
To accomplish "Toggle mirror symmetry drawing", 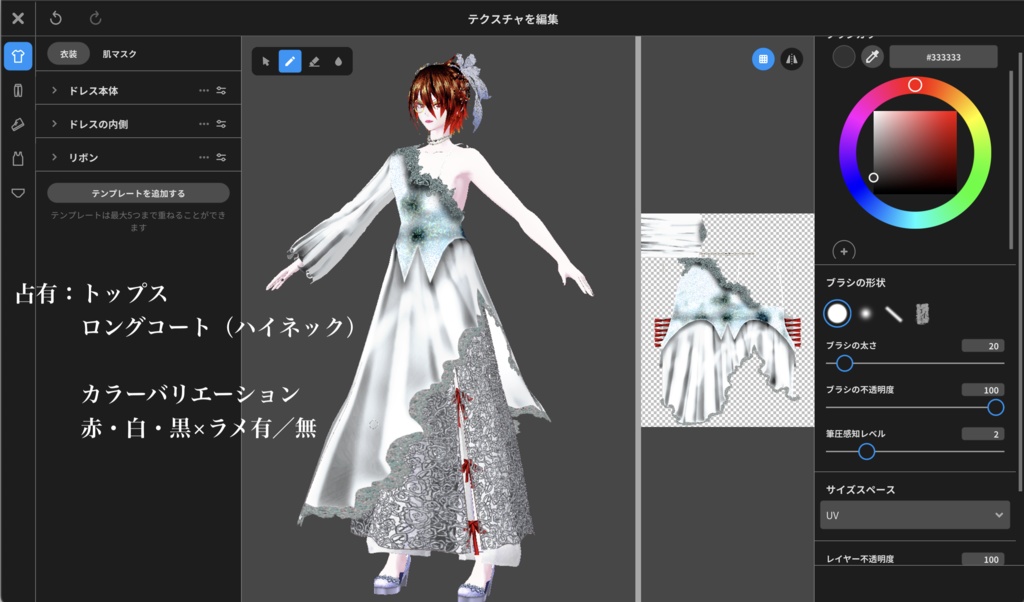I will (x=792, y=59).
